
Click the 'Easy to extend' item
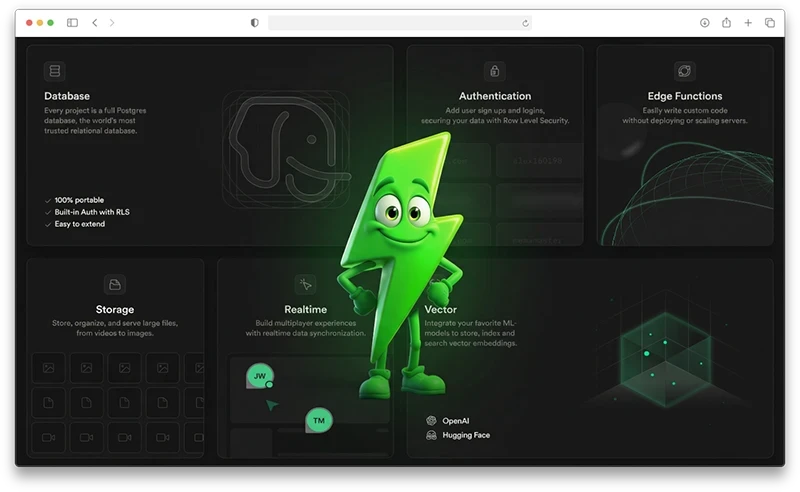pyautogui.click(x=75, y=224)
